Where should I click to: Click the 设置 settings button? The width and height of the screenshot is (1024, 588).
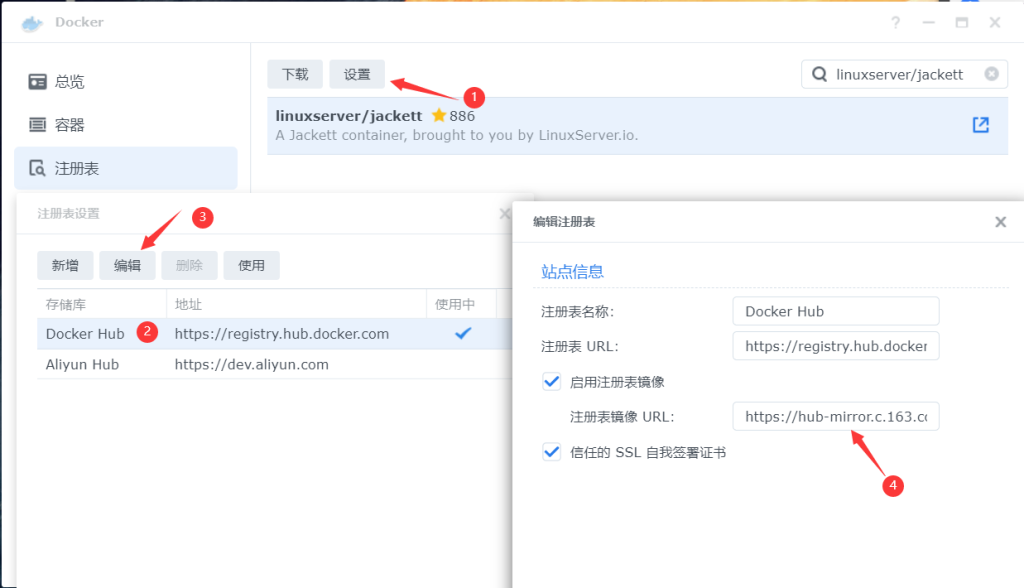tap(357, 74)
